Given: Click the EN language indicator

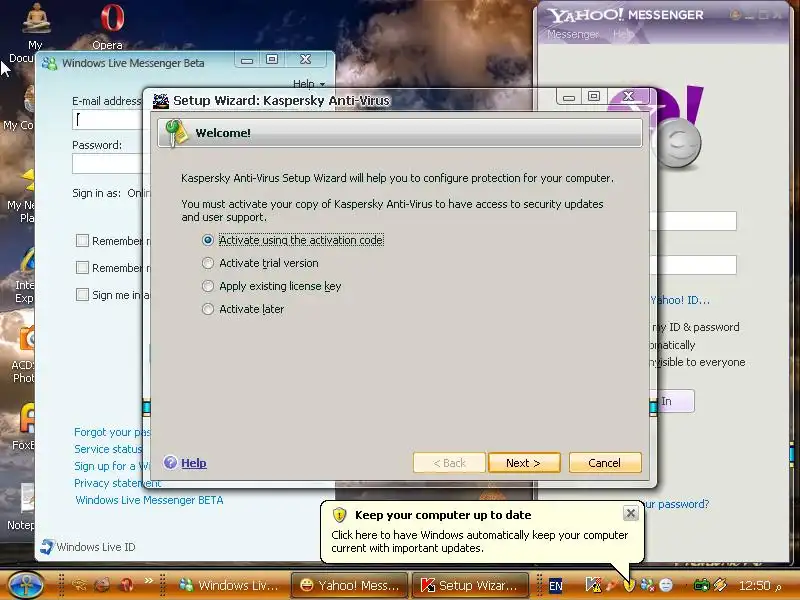Looking at the screenshot, I should (x=556, y=586).
